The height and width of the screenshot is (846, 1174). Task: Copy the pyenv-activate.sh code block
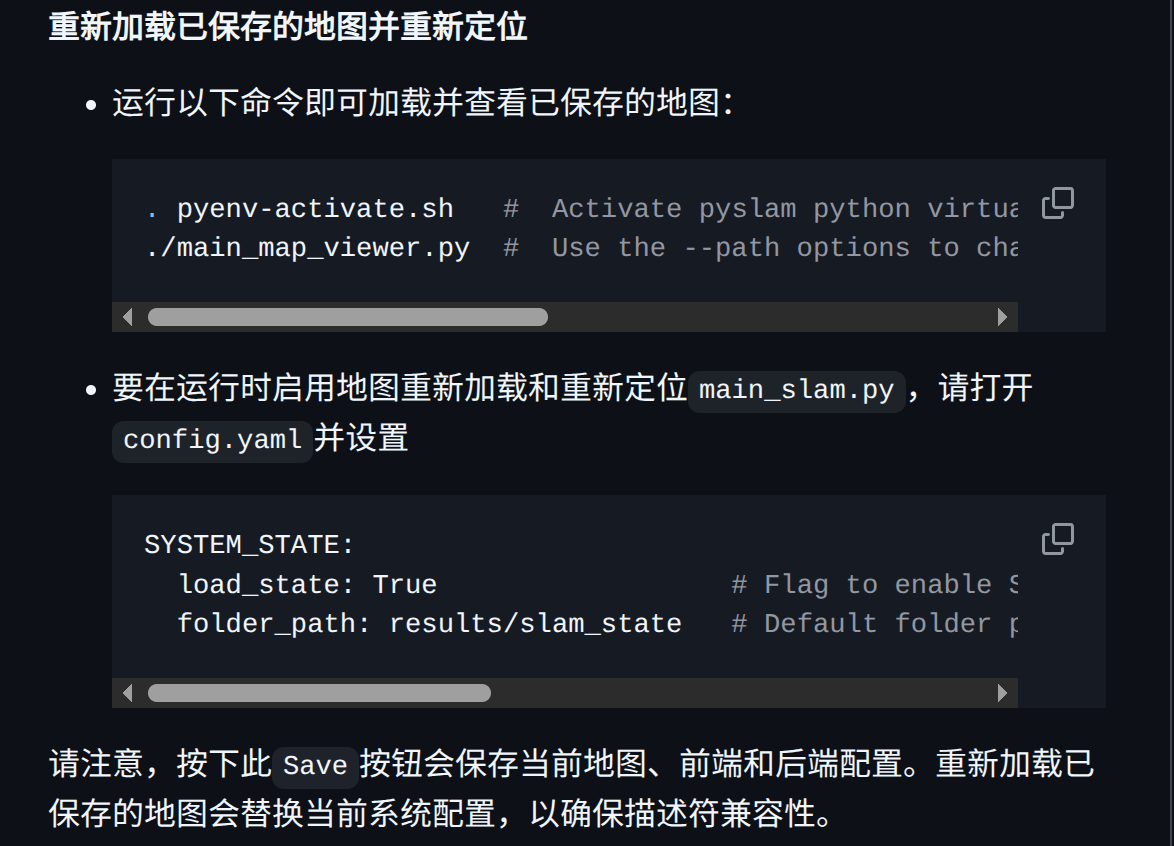point(1057,203)
